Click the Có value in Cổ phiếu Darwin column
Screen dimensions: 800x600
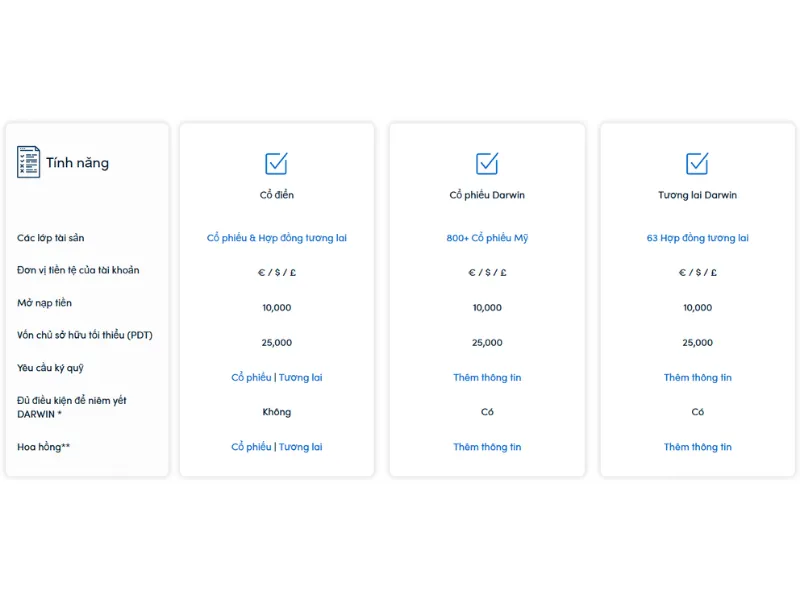tap(487, 412)
